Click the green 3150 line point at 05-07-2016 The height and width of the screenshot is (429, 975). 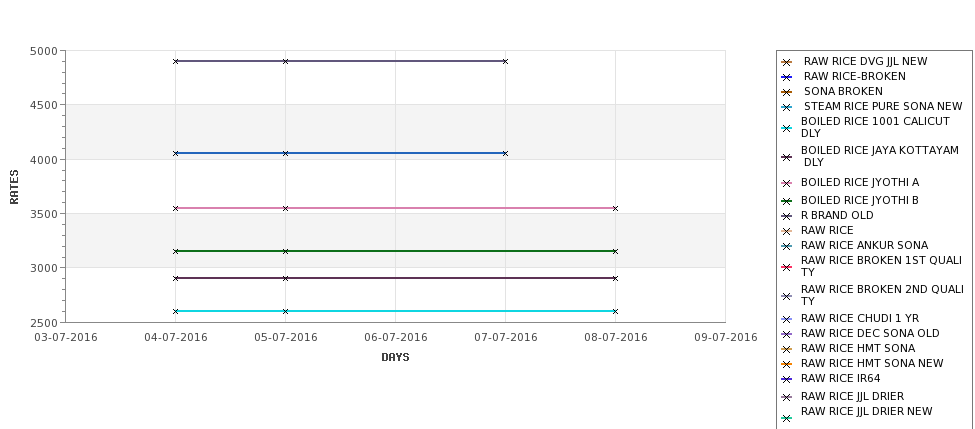tap(285, 251)
